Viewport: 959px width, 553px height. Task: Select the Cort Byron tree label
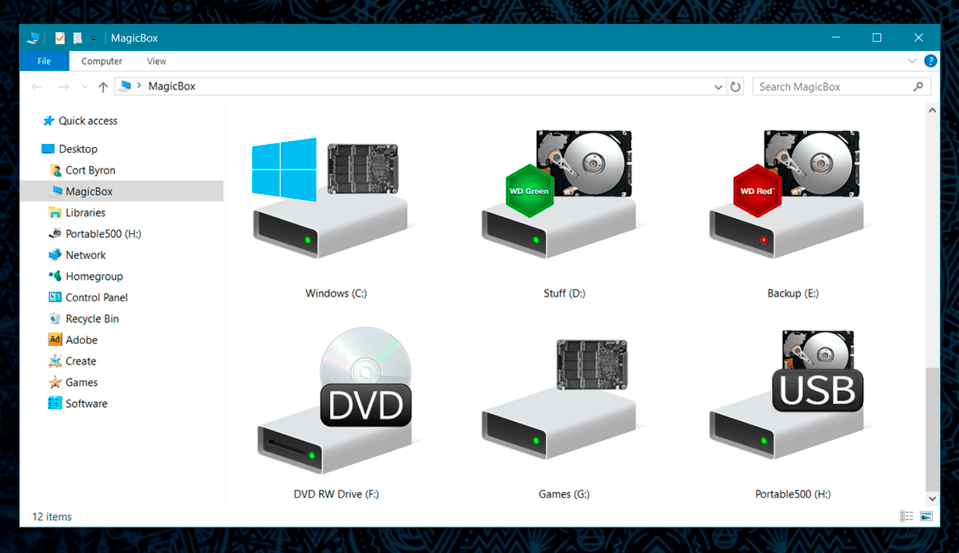[x=91, y=170]
